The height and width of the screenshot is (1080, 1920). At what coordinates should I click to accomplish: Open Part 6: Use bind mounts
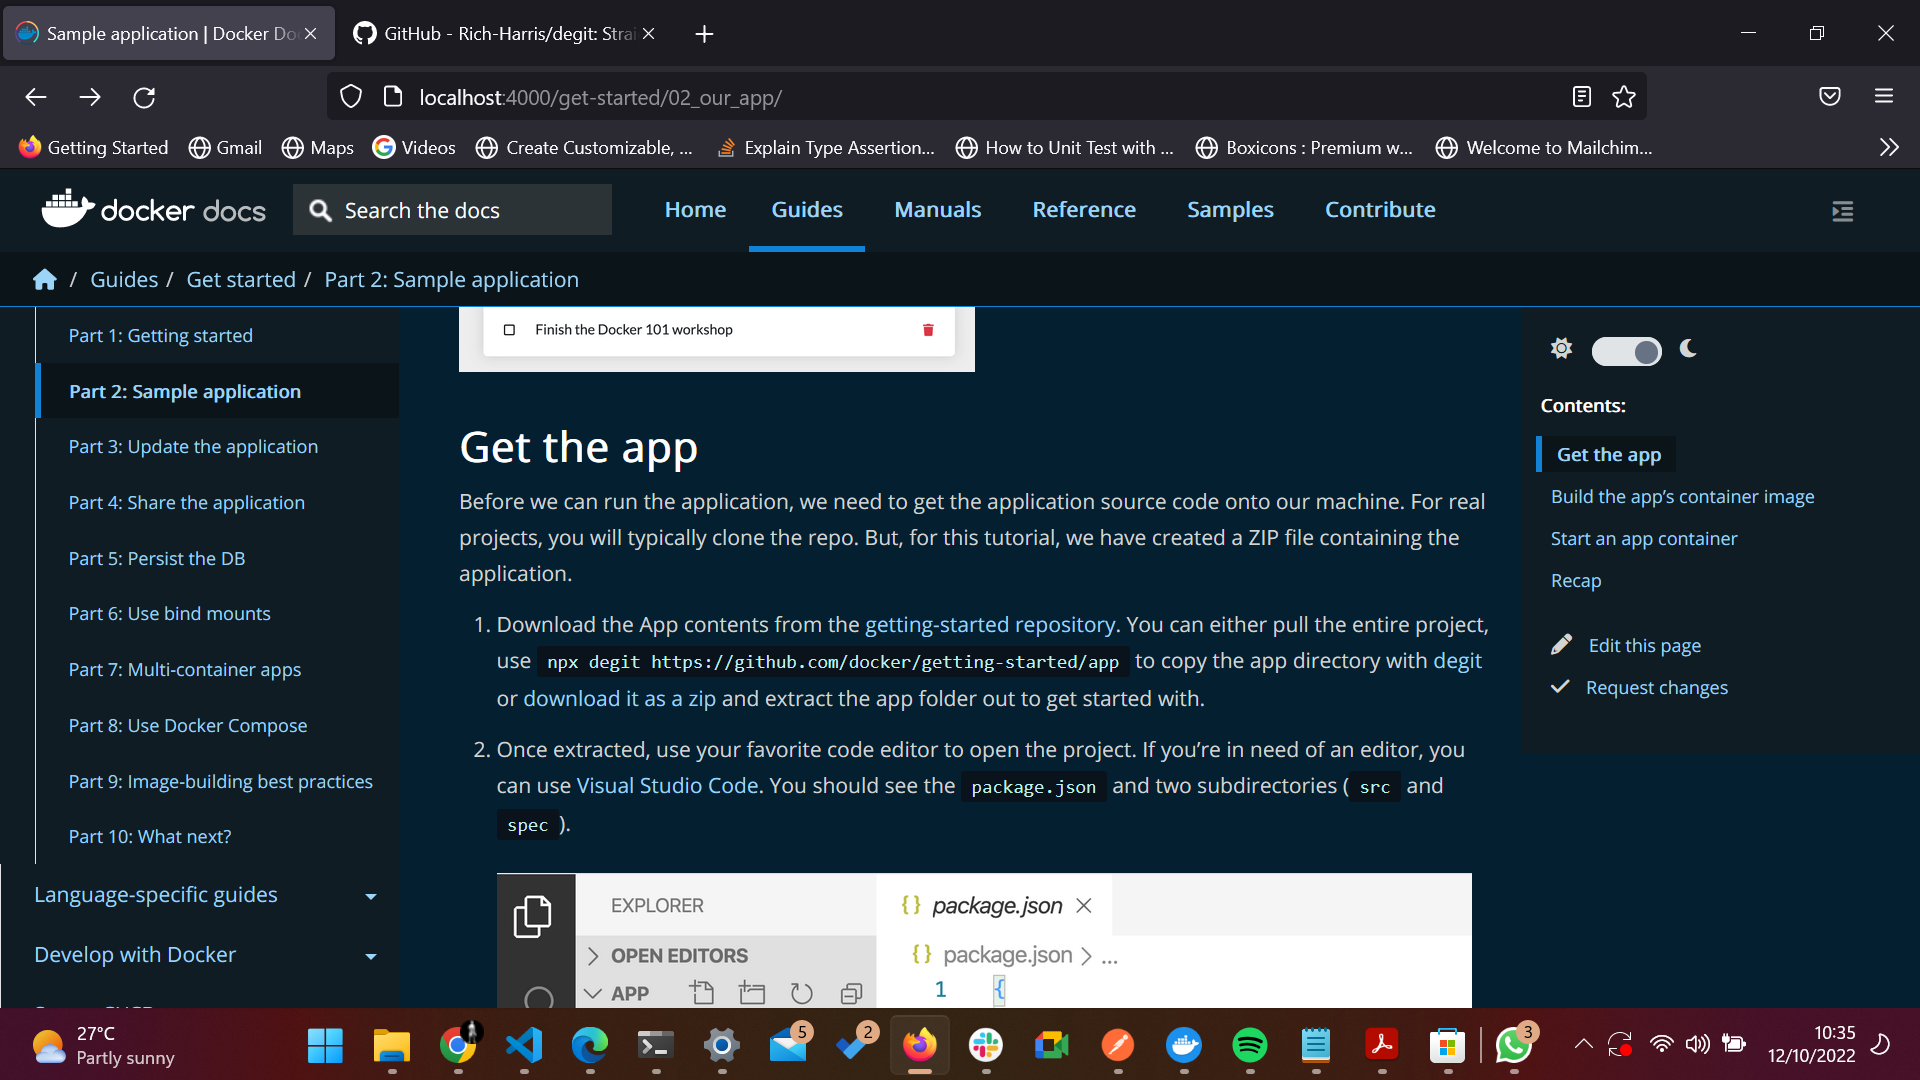coord(169,614)
